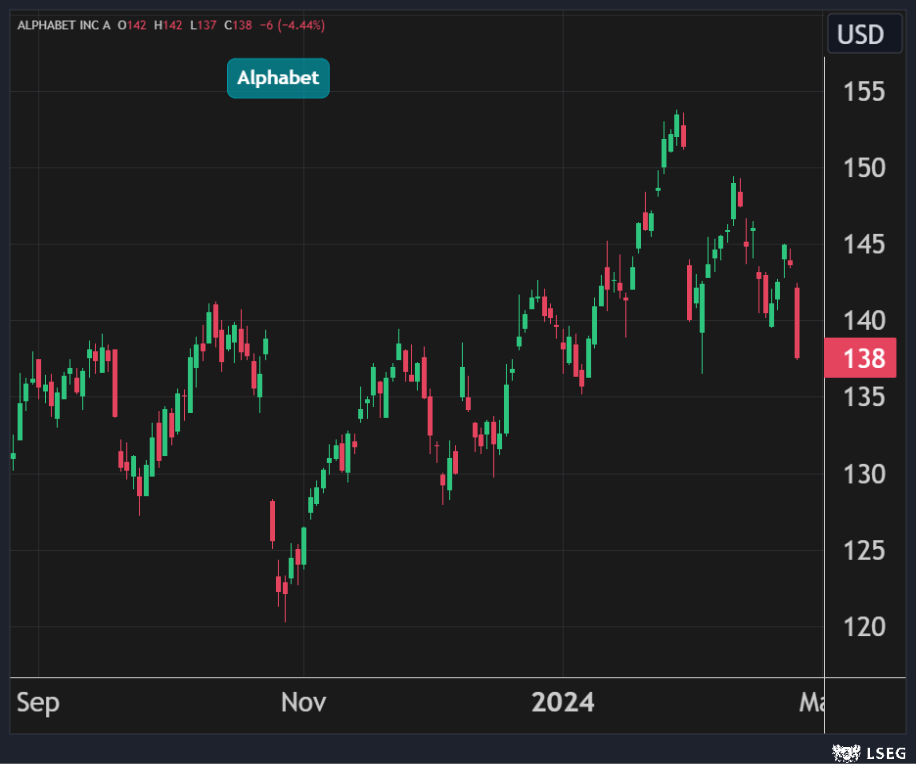Viewport: 916px width, 764px height.
Task: Click the last red candlestick on chart
Action: pos(797,322)
